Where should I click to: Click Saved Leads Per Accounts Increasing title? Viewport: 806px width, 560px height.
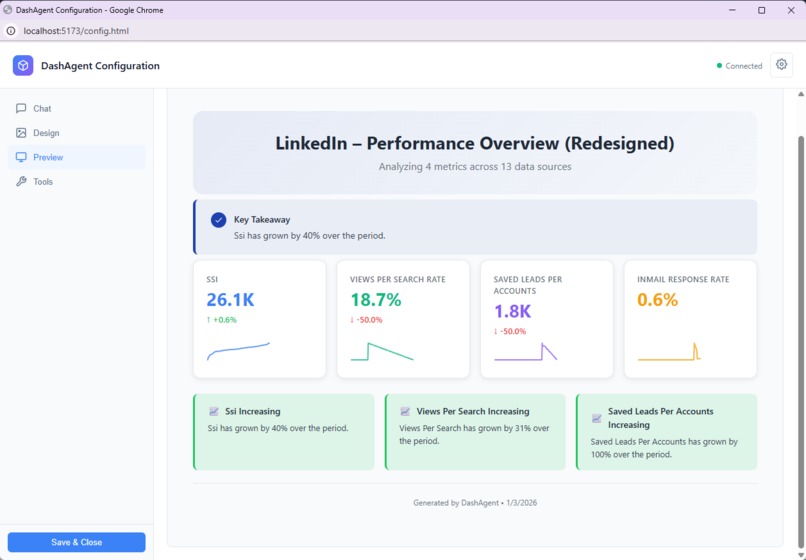pos(661,418)
